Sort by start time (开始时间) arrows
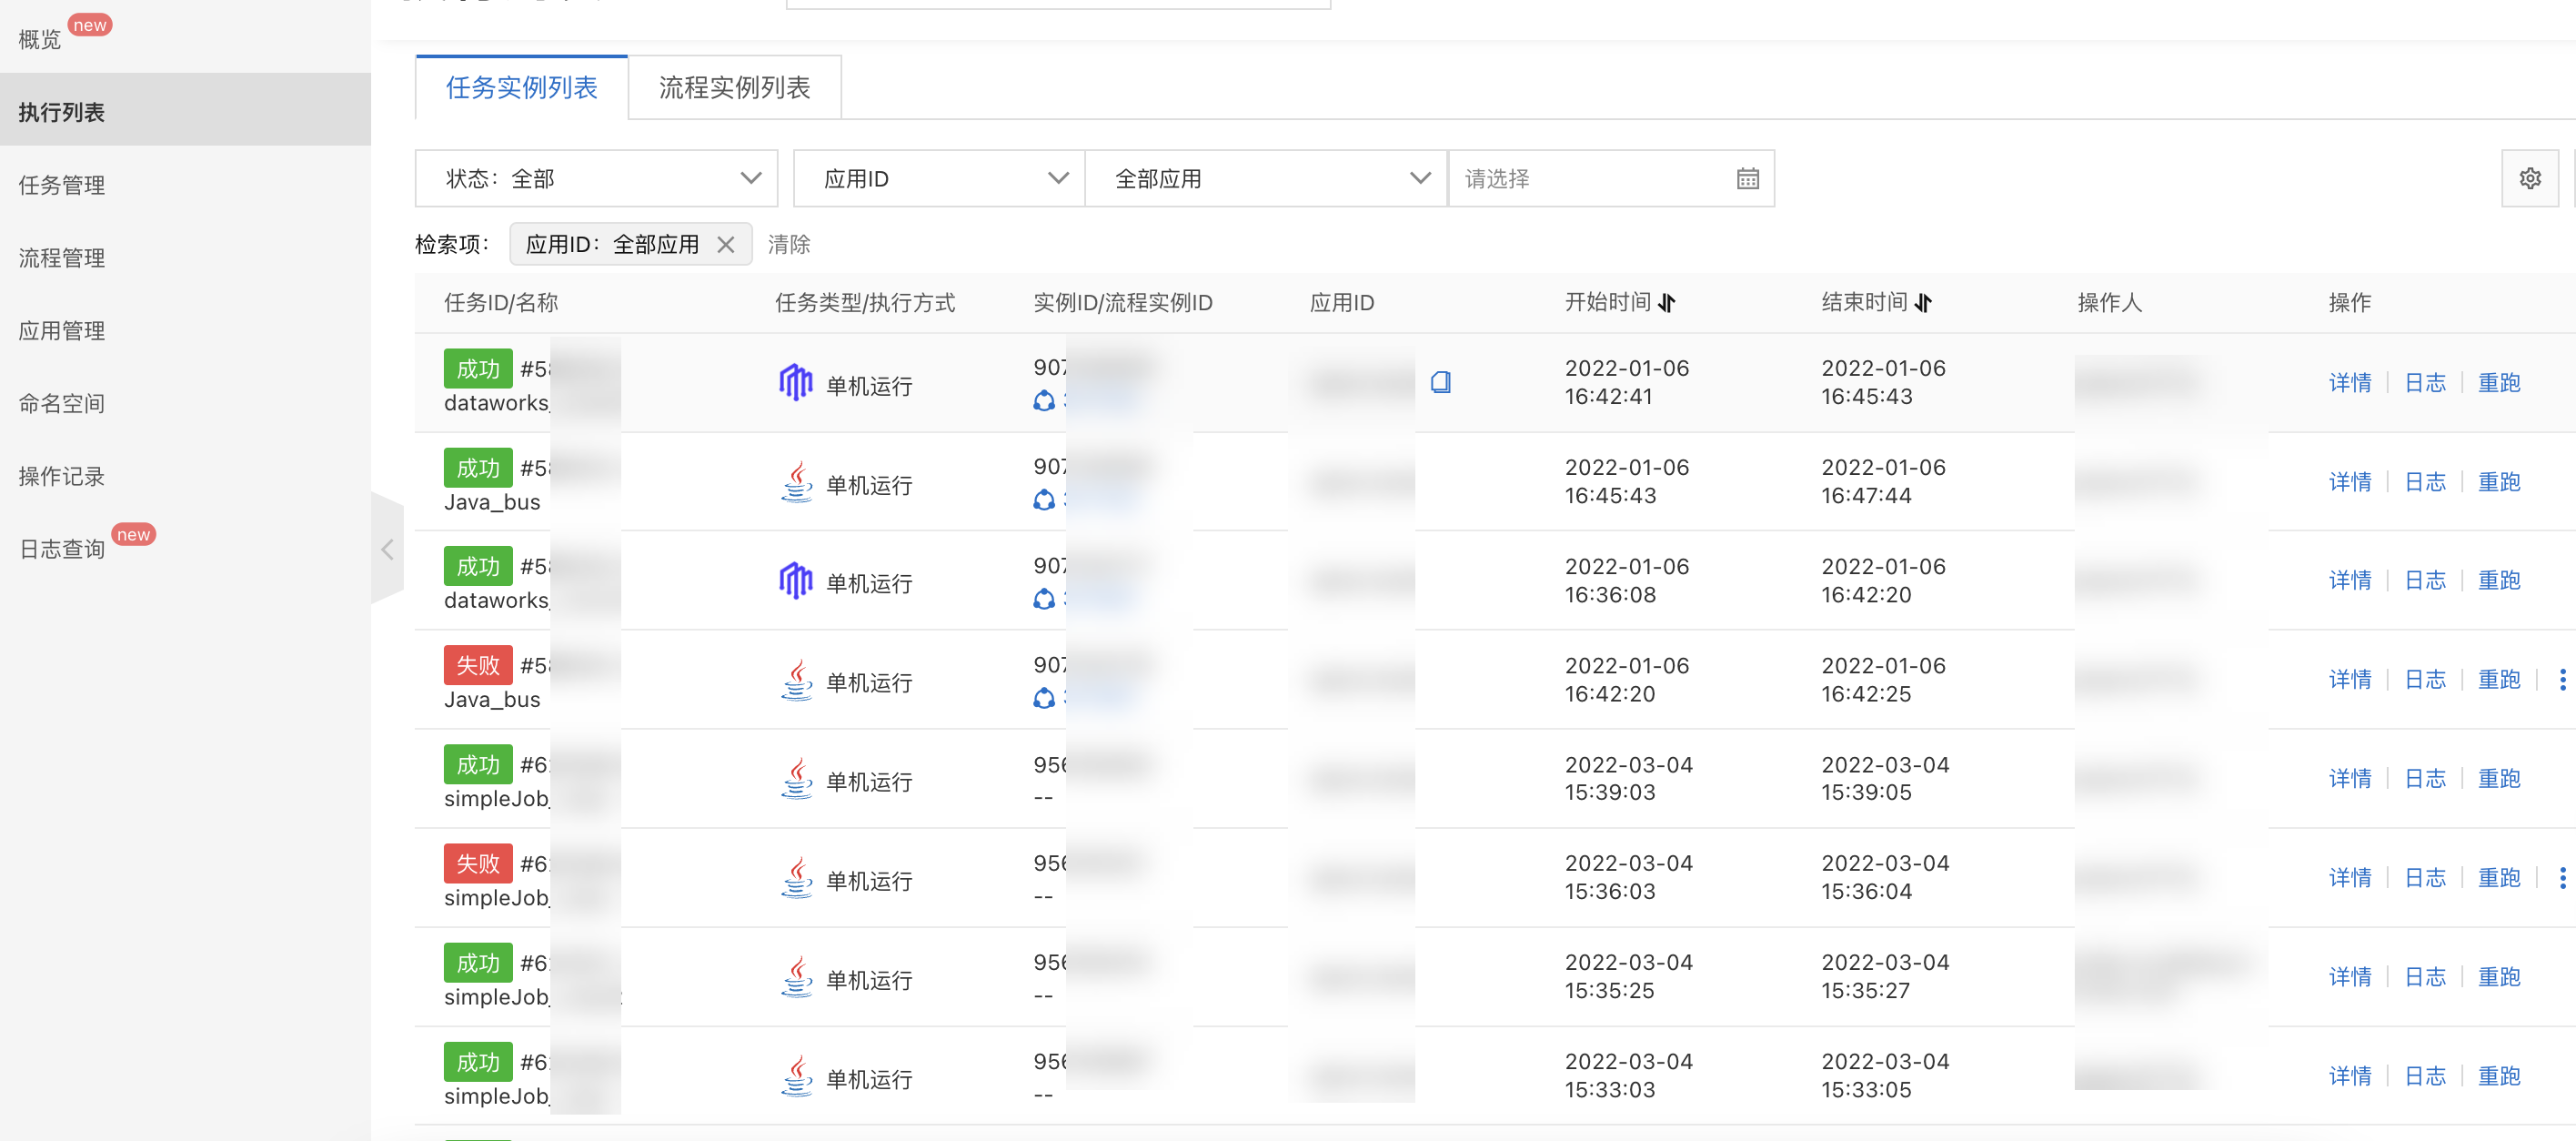 click(x=1666, y=303)
